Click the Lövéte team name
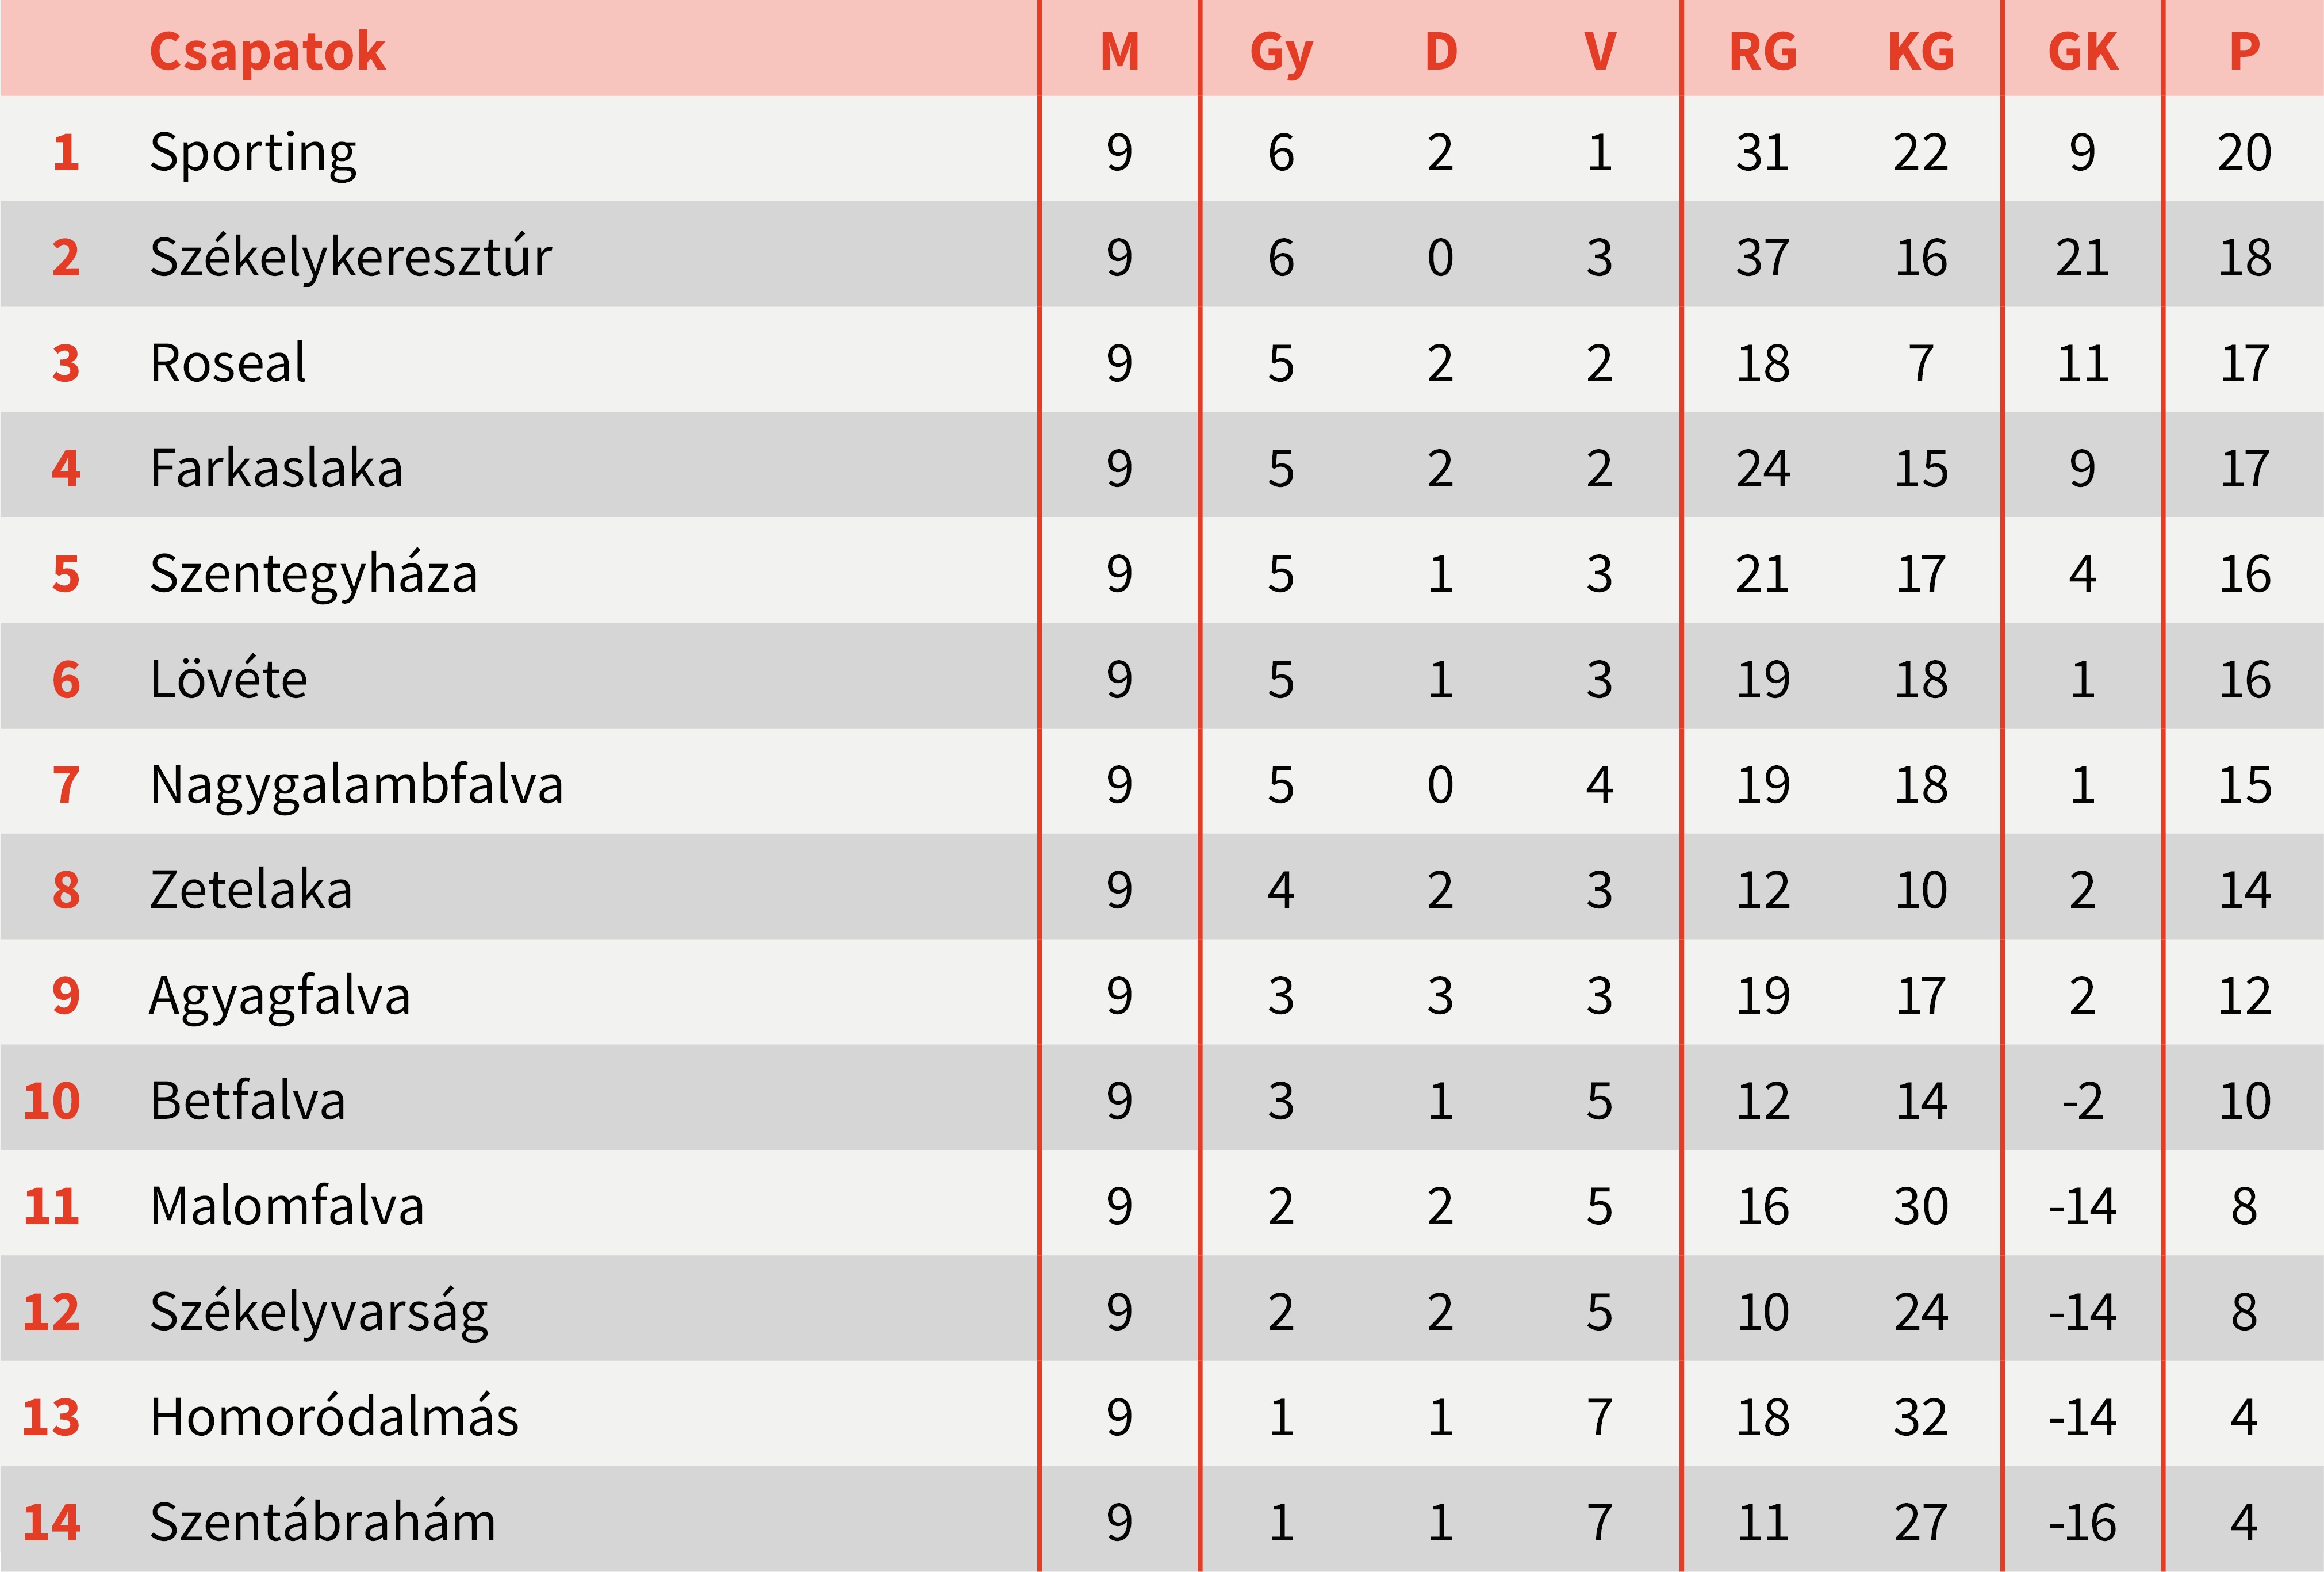 [x=228, y=679]
